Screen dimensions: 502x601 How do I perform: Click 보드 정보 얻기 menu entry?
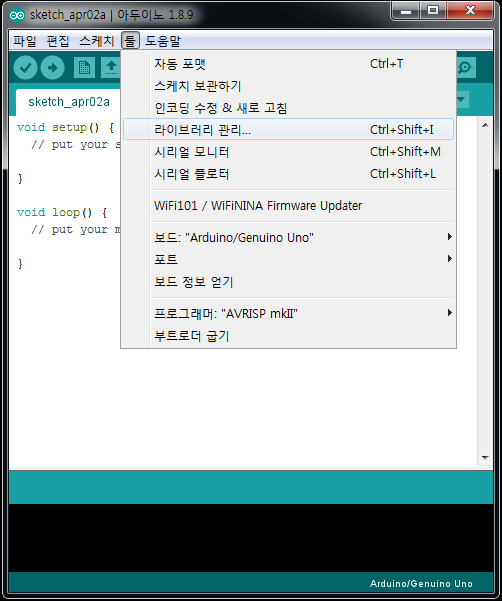(288, 282)
